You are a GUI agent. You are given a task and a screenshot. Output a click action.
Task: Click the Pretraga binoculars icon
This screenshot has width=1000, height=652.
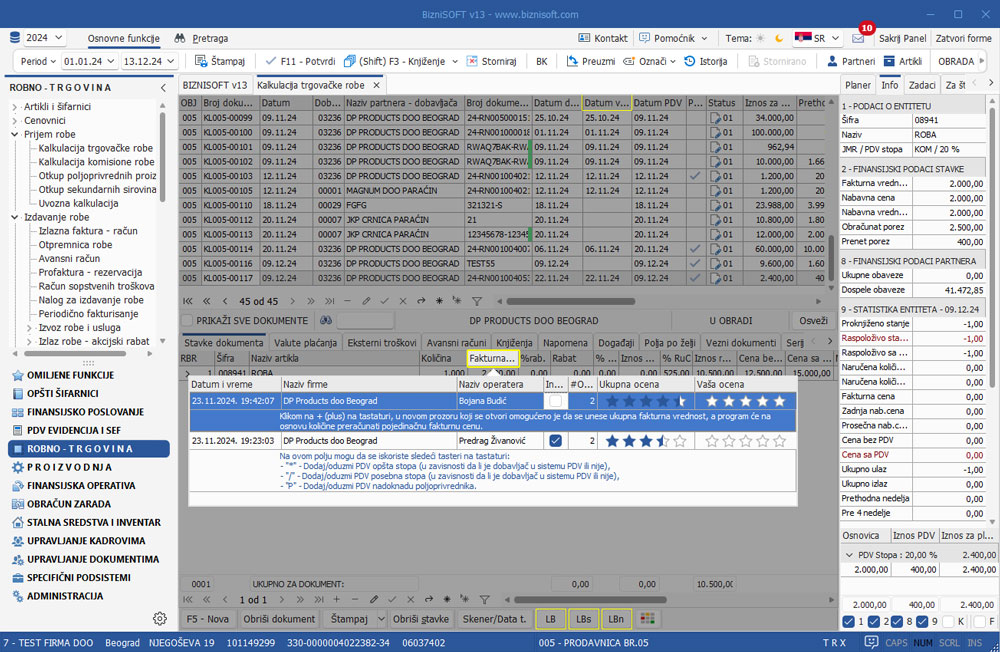pyautogui.click(x=180, y=38)
